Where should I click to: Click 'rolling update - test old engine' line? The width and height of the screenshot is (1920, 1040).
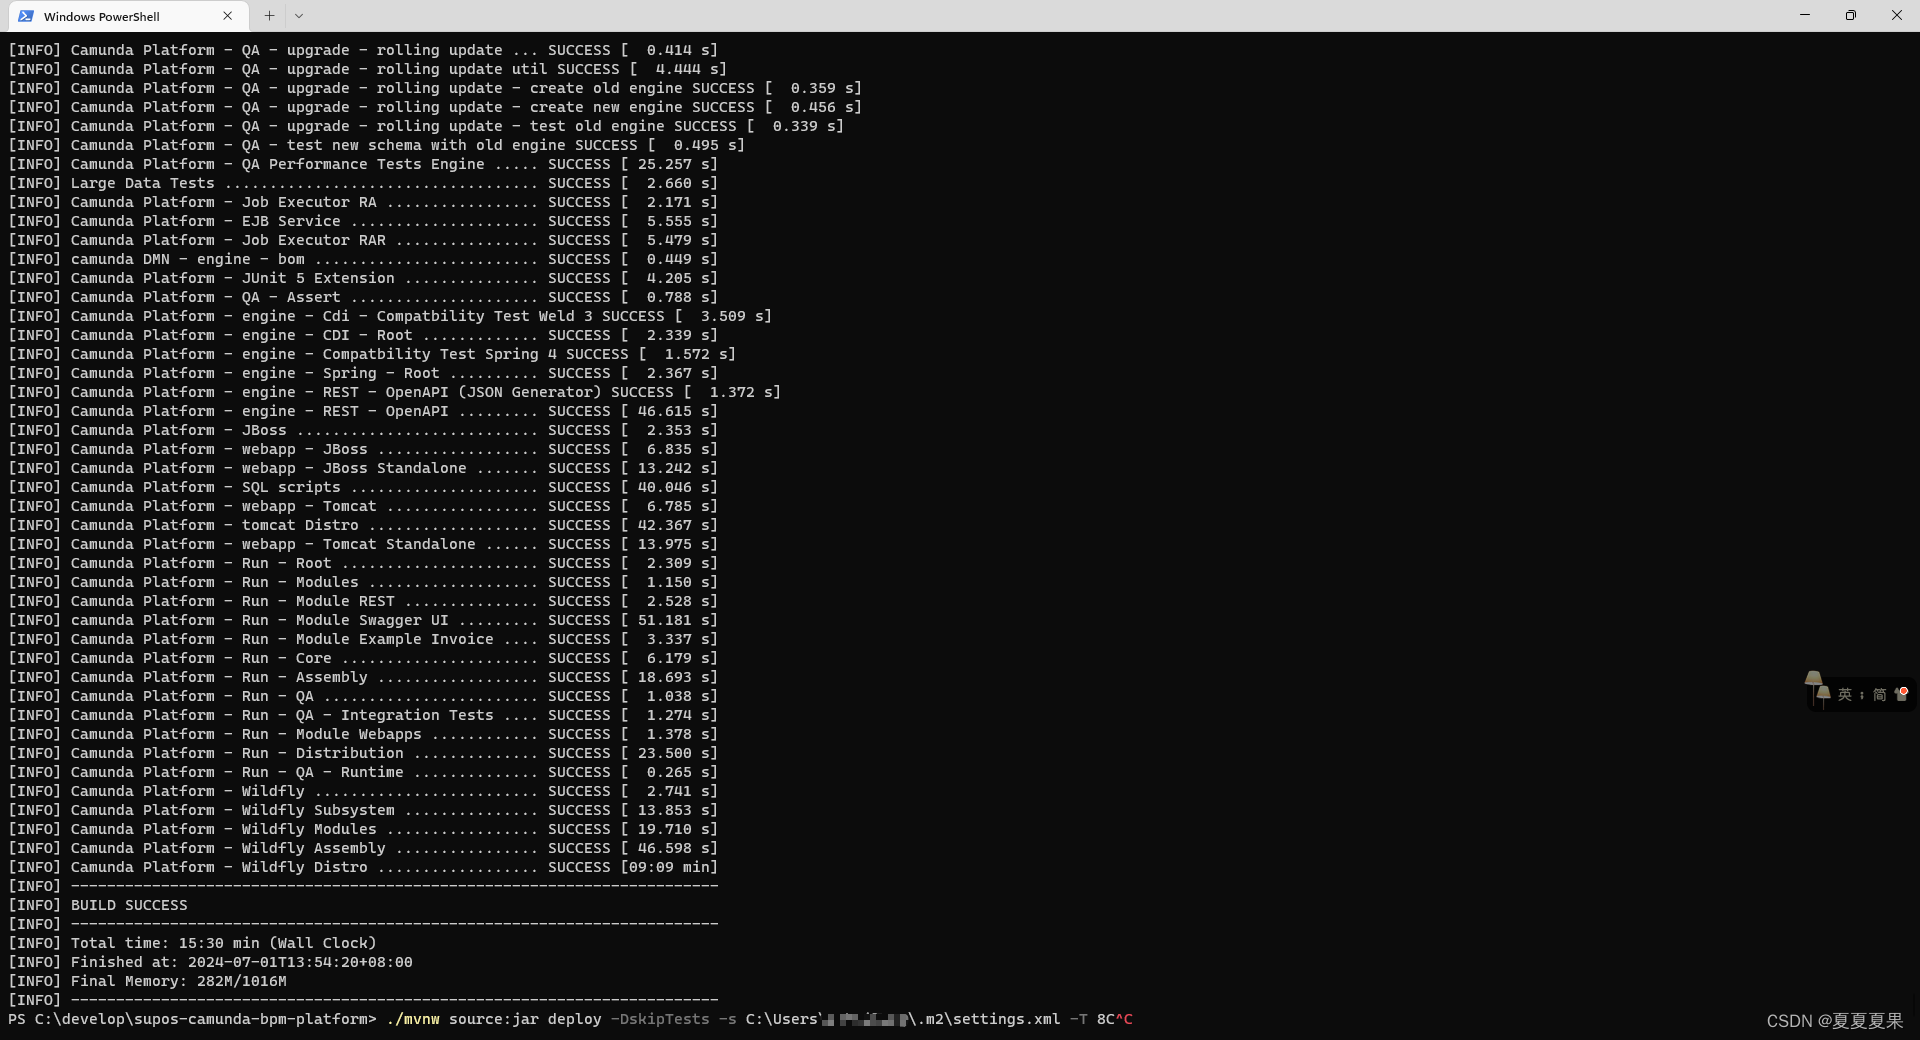[426, 126]
